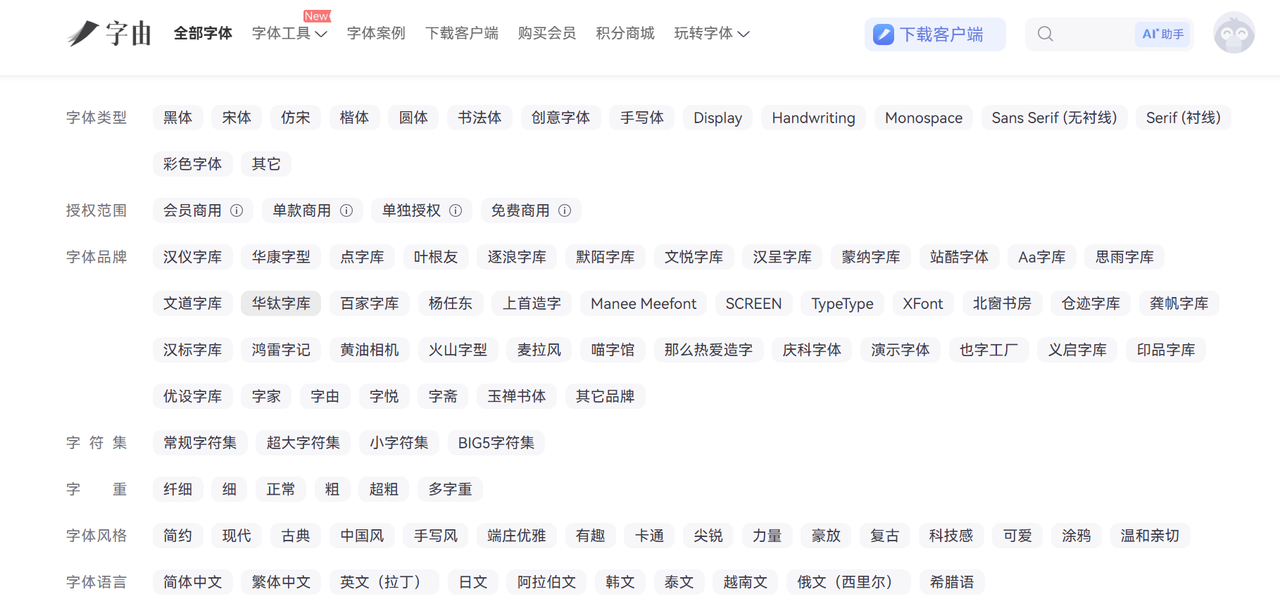Open the 字体案例 nav tab
This screenshot has height=606, width=1280.
376,34
